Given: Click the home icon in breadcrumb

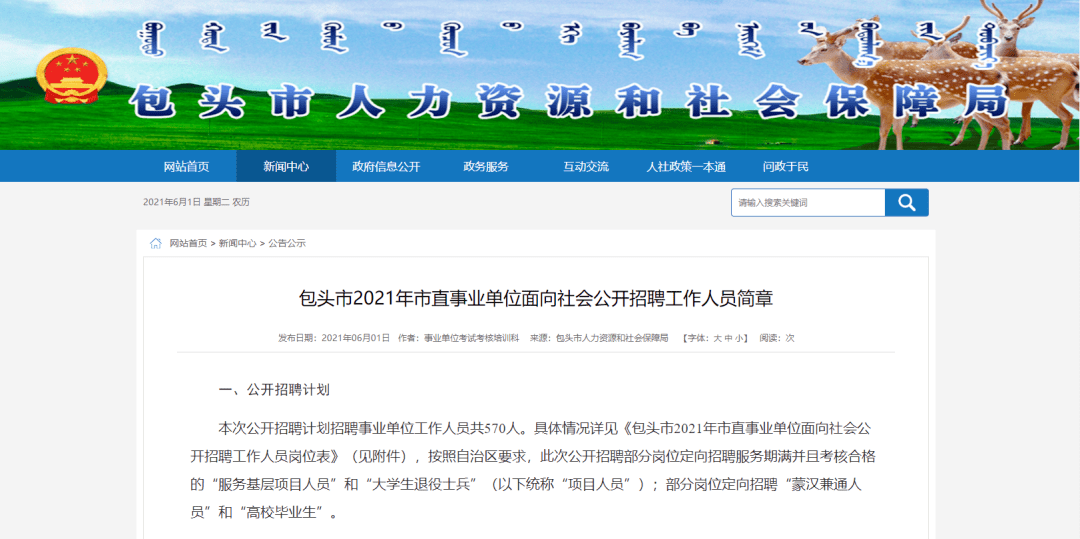Looking at the screenshot, I should (x=156, y=243).
